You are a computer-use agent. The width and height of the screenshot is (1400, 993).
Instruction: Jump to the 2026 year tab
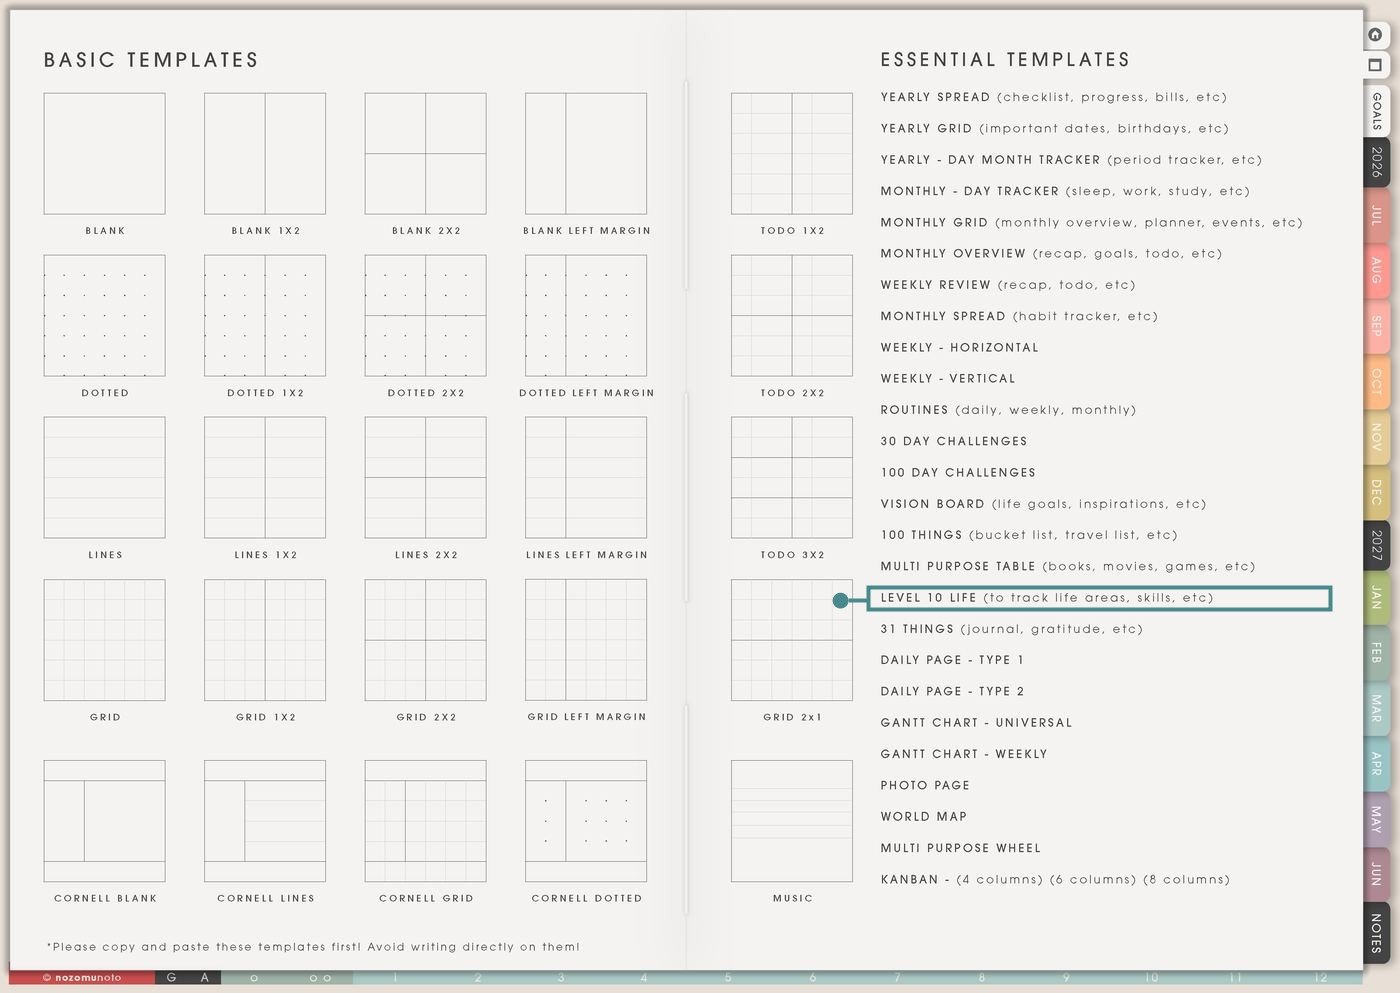pyautogui.click(x=1377, y=162)
